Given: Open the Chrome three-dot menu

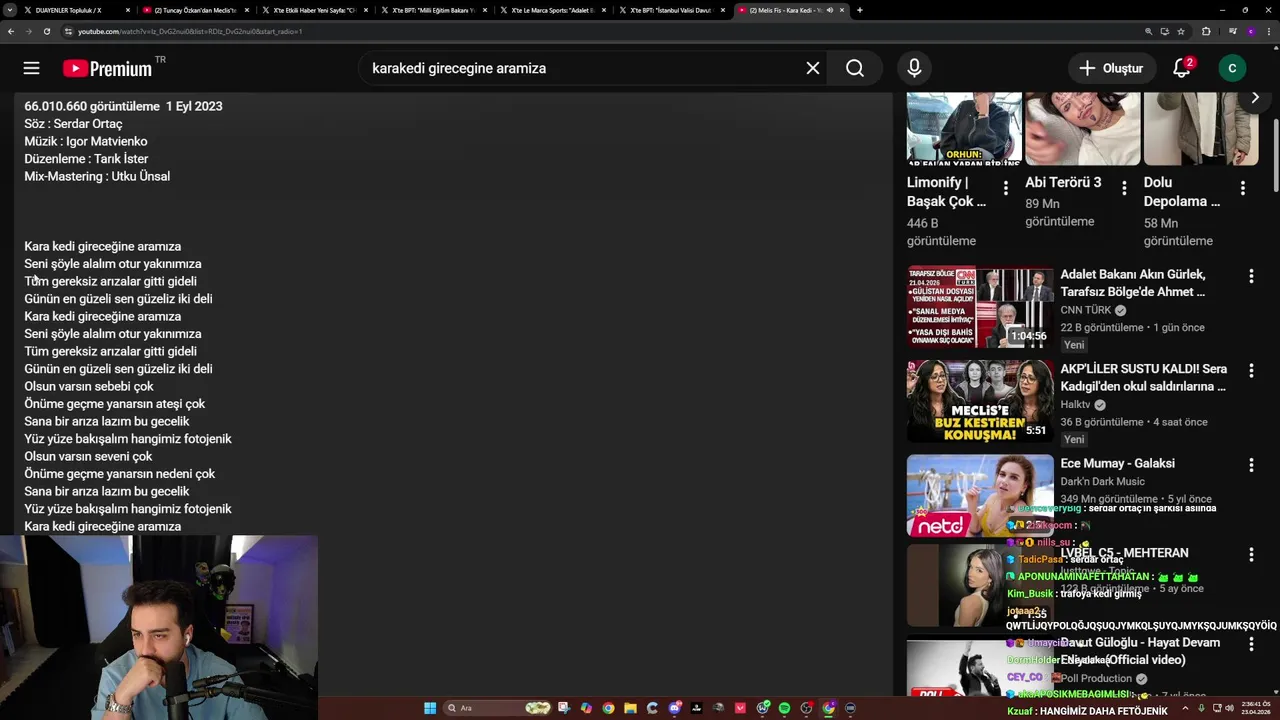Looking at the screenshot, I should point(1268,31).
